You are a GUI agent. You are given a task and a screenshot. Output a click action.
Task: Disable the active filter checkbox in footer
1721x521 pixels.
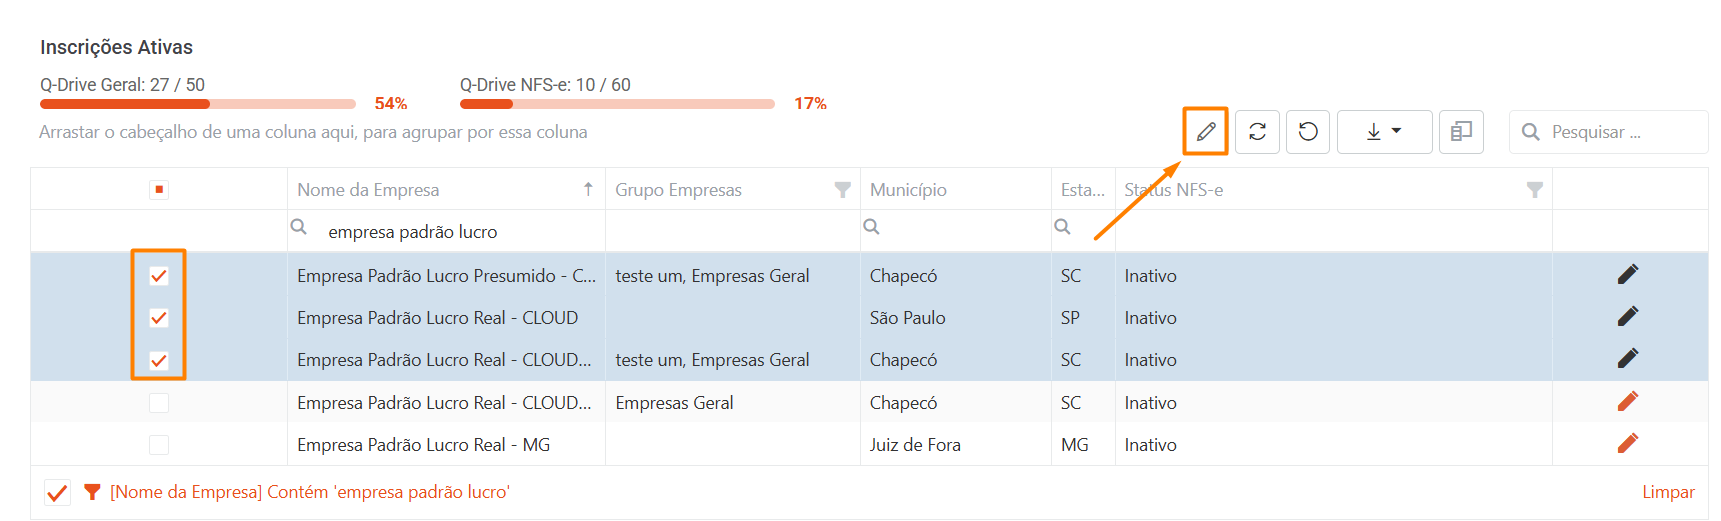pyautogui.click(x=57, y=492)
